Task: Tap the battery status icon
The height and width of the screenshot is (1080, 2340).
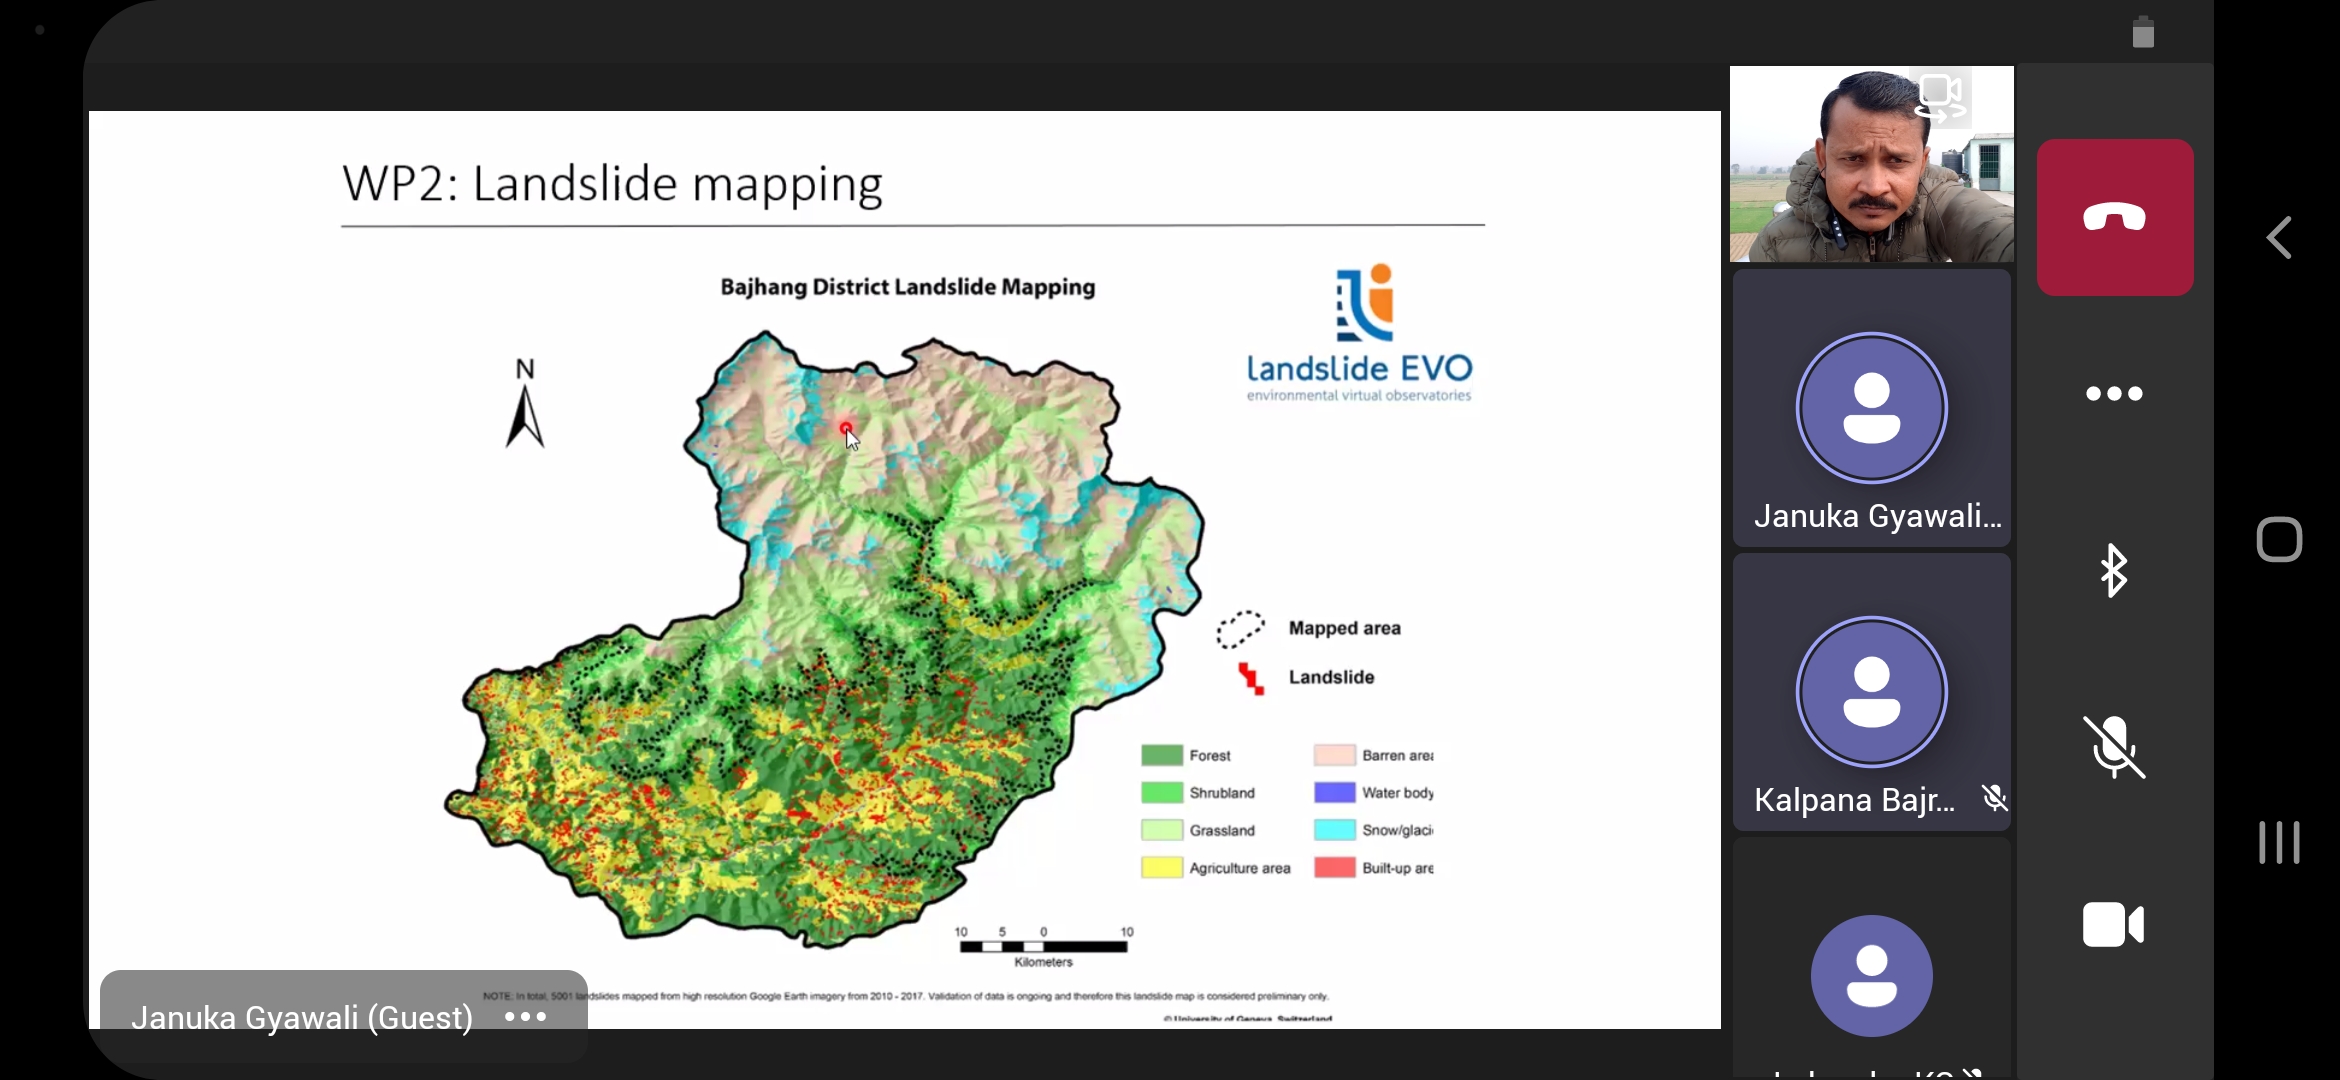Action: click(2143, 33)
